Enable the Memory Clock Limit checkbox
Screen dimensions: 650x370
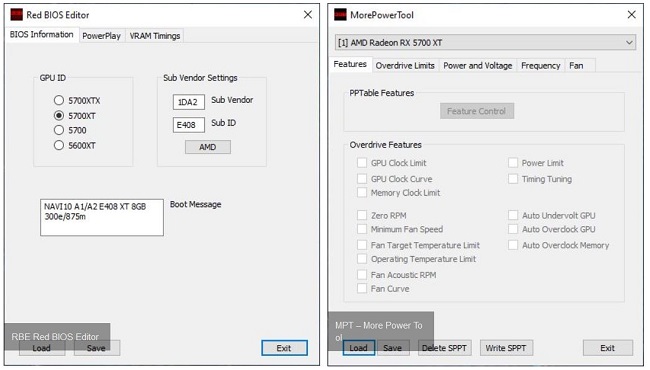coord(362,193)
